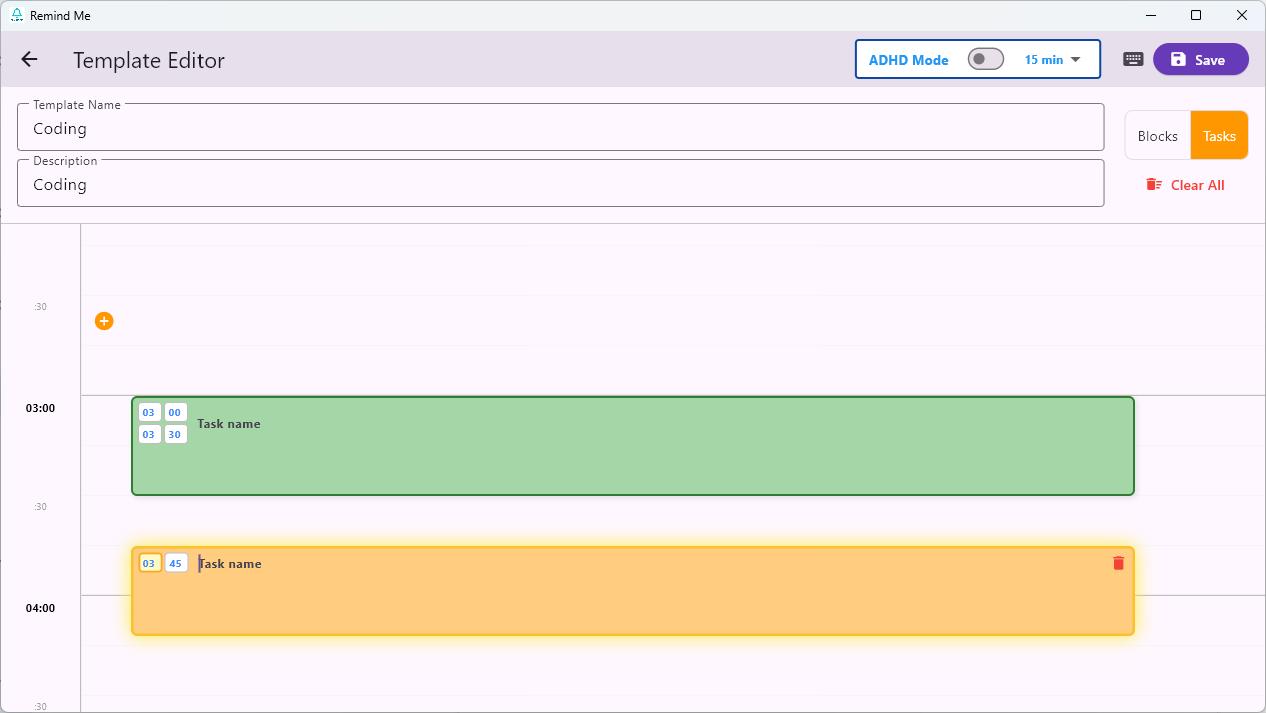The width and height of the screenshot is (1266, 713).
Task: Save the template
Action: click(x=1200, y=59)
